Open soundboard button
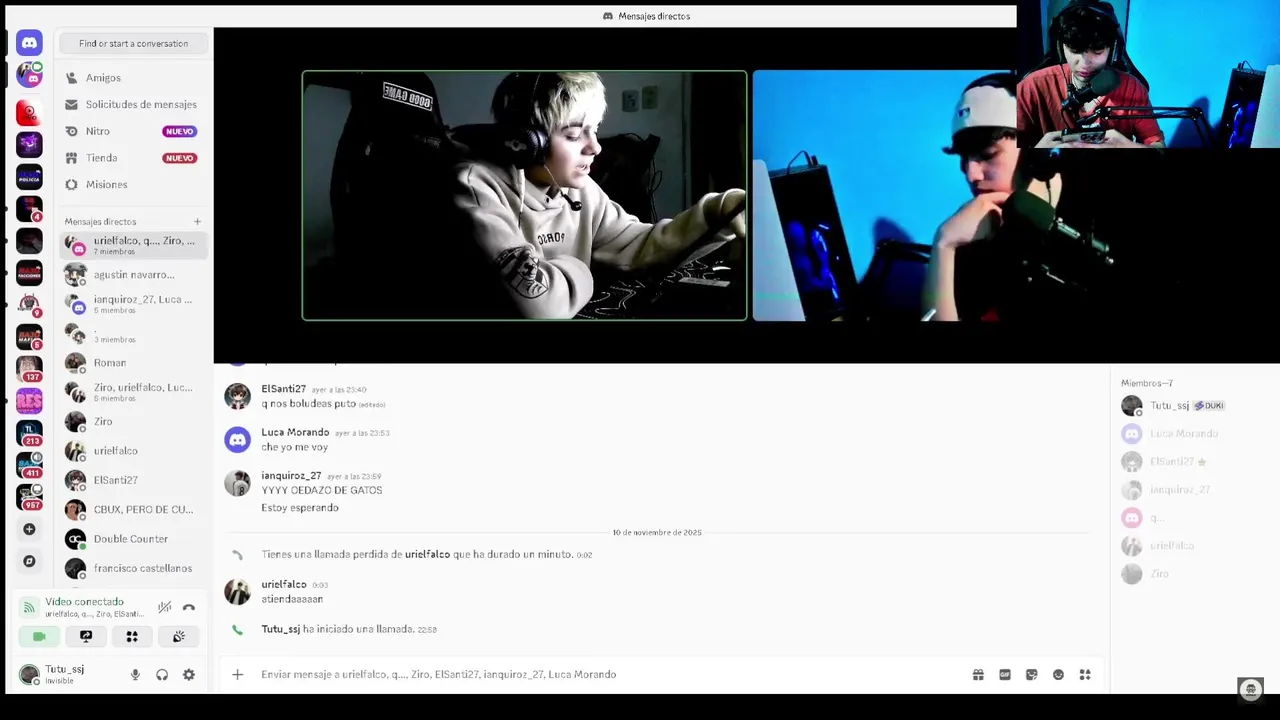Viewport: 1280px width, 720px height. click(178, 636)
